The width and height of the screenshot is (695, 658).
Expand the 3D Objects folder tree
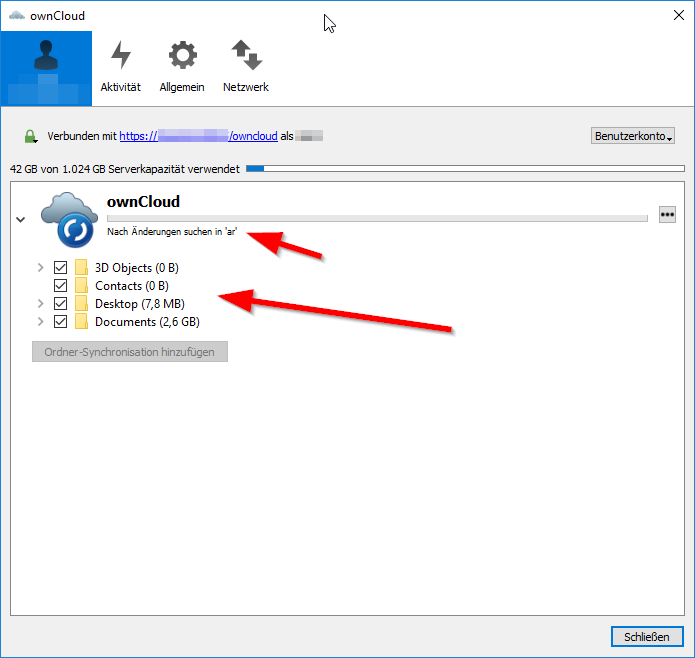click(40, 268)
